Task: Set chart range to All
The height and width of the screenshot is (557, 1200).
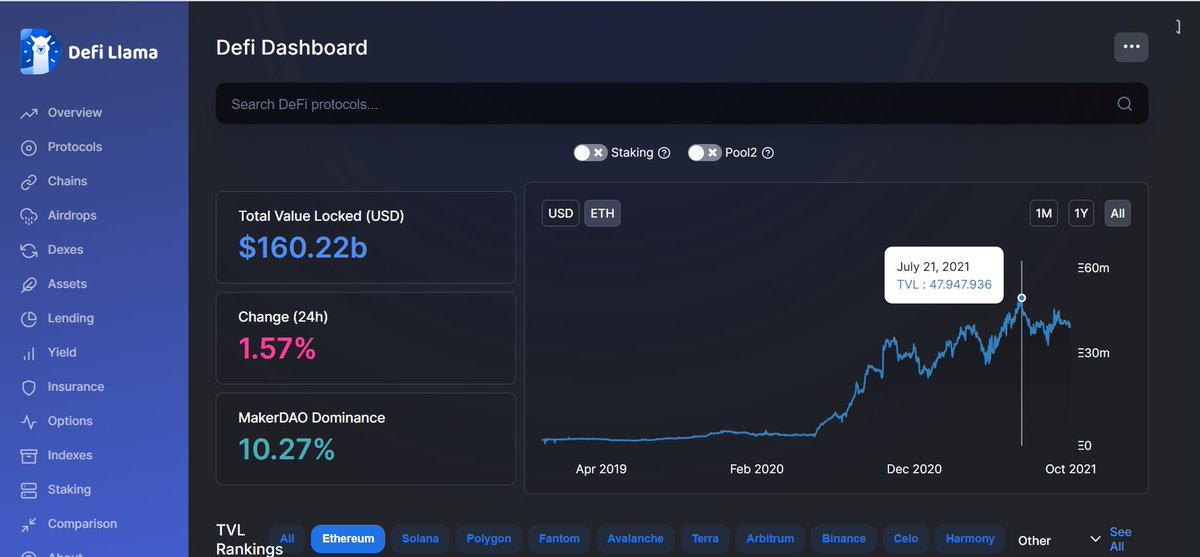Action: [x=1118, y=213]
